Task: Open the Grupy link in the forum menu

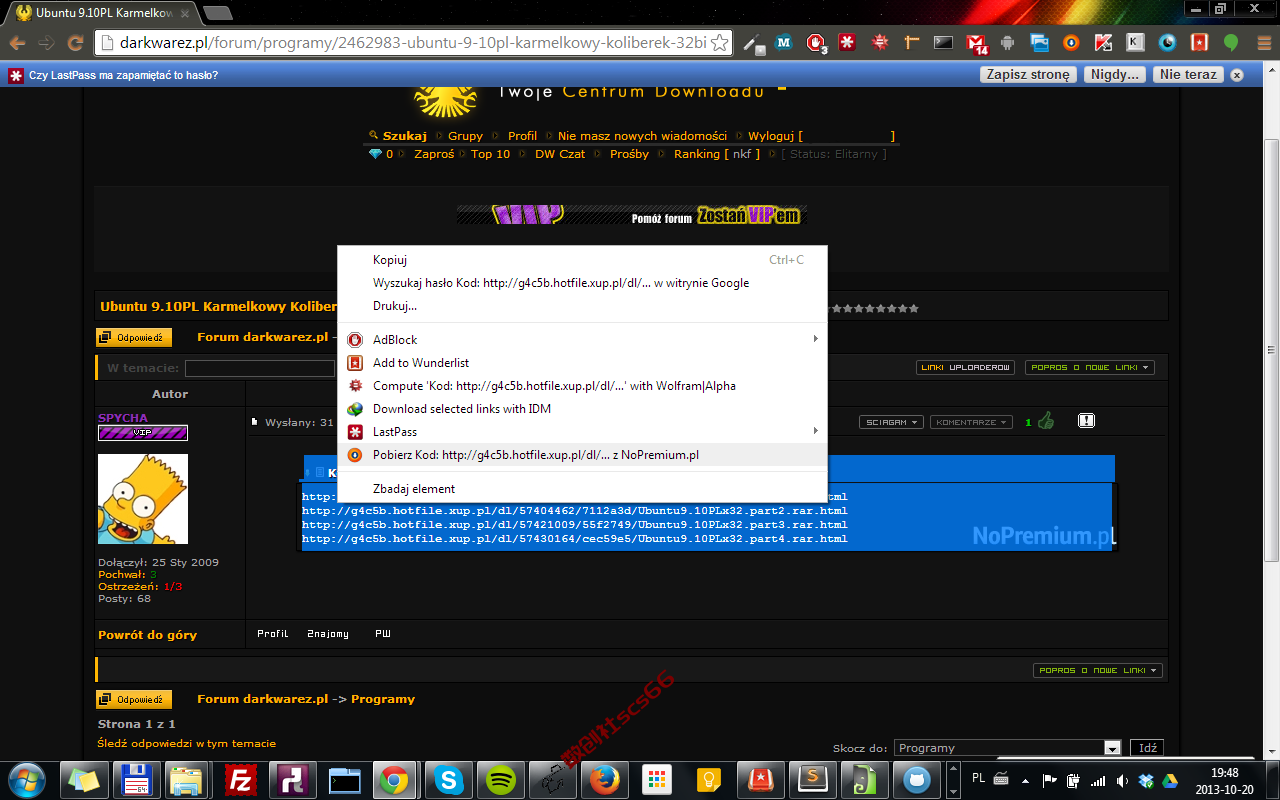Action: 465,136
